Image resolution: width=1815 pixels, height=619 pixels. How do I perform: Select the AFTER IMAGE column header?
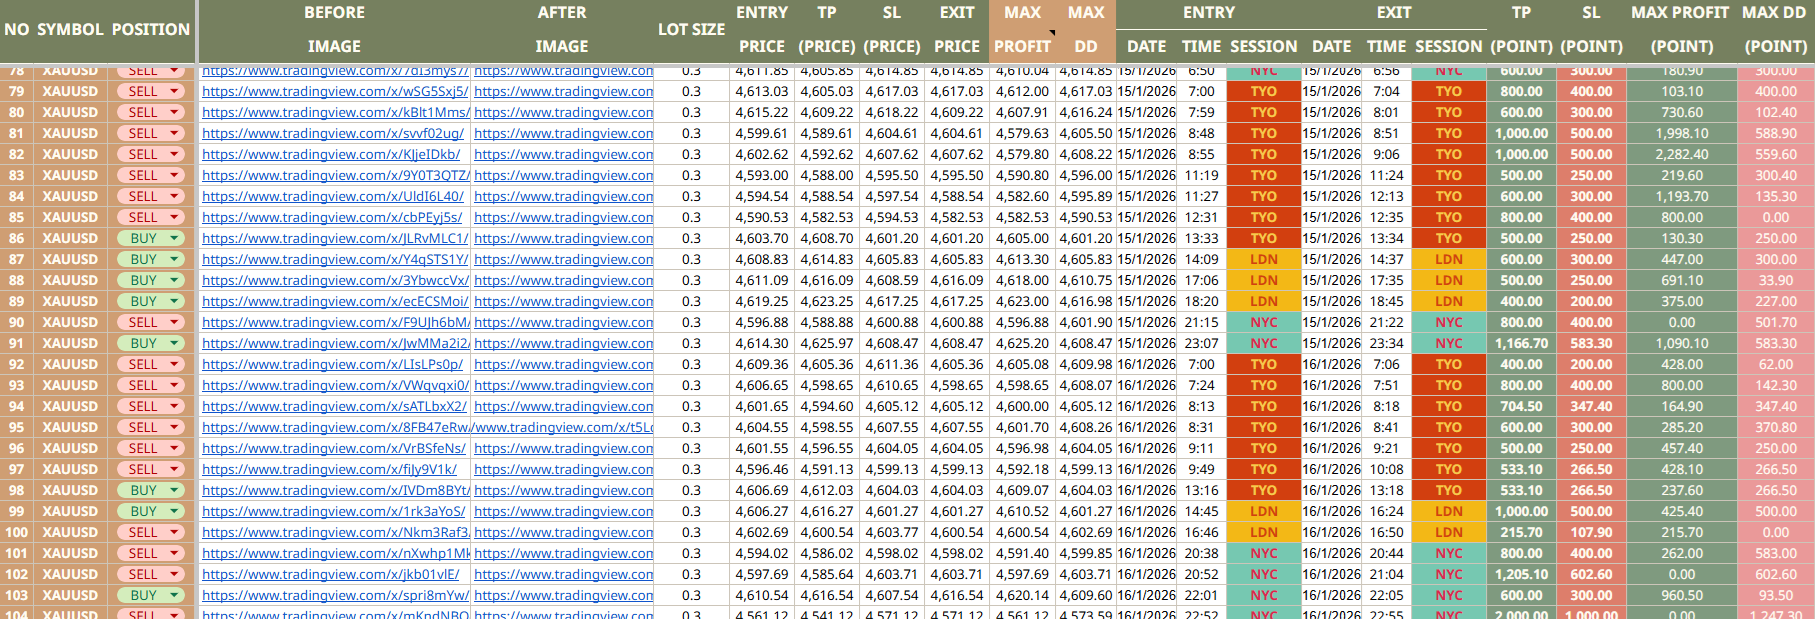(x=562, y=29)
